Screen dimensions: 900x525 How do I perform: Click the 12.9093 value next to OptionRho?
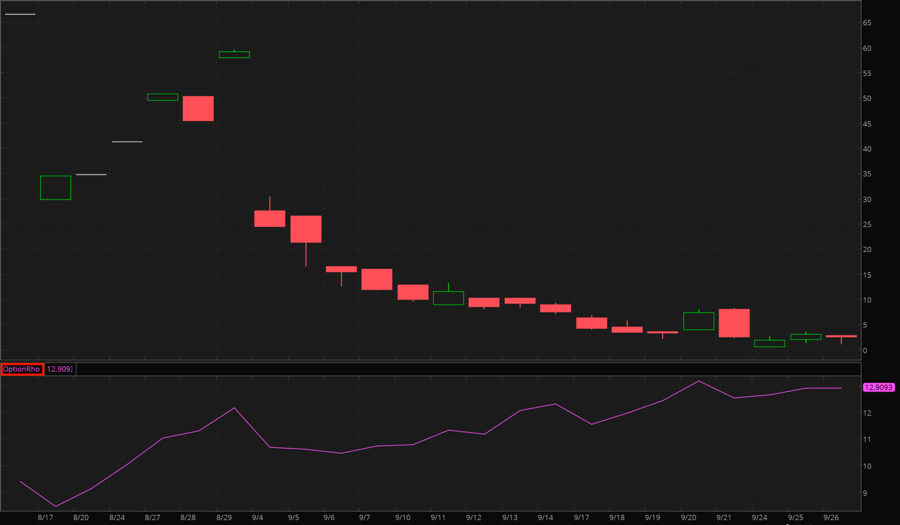pos(59,369)
